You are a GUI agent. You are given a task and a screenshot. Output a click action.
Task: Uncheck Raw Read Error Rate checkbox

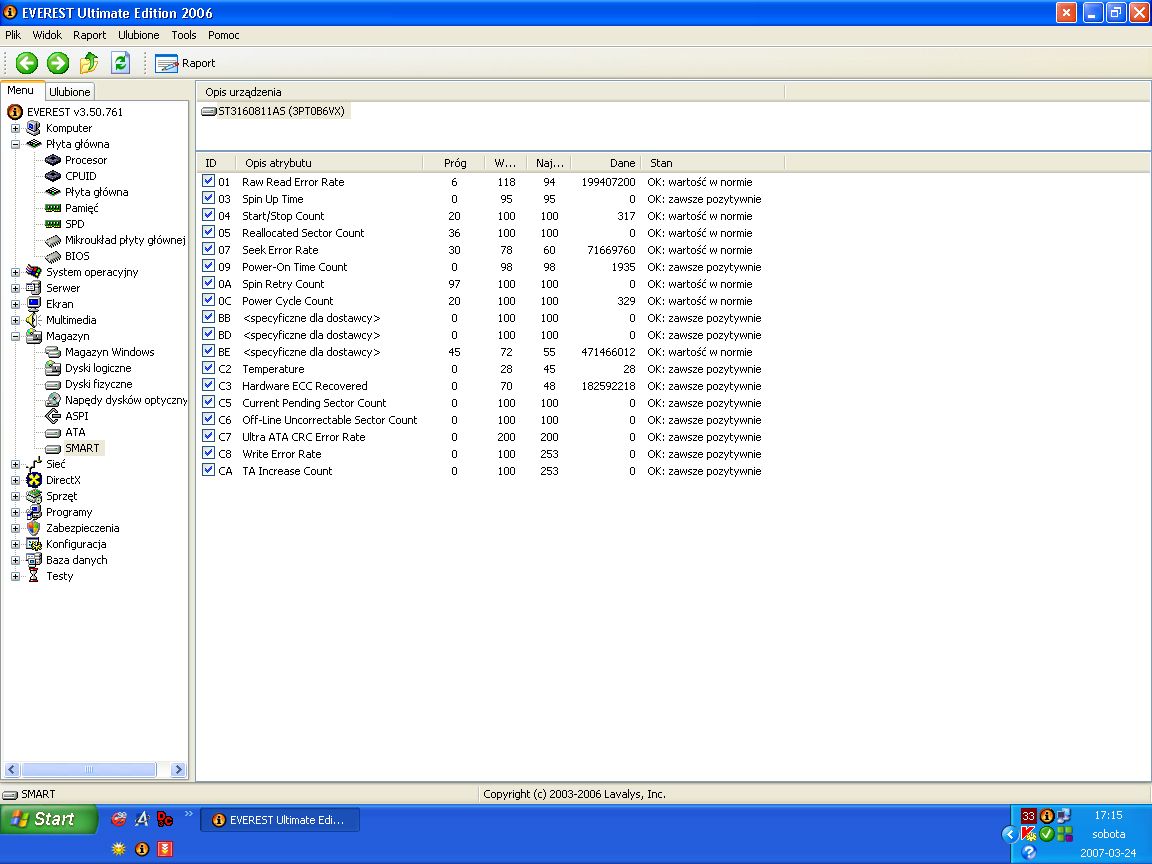click(209, 181)
